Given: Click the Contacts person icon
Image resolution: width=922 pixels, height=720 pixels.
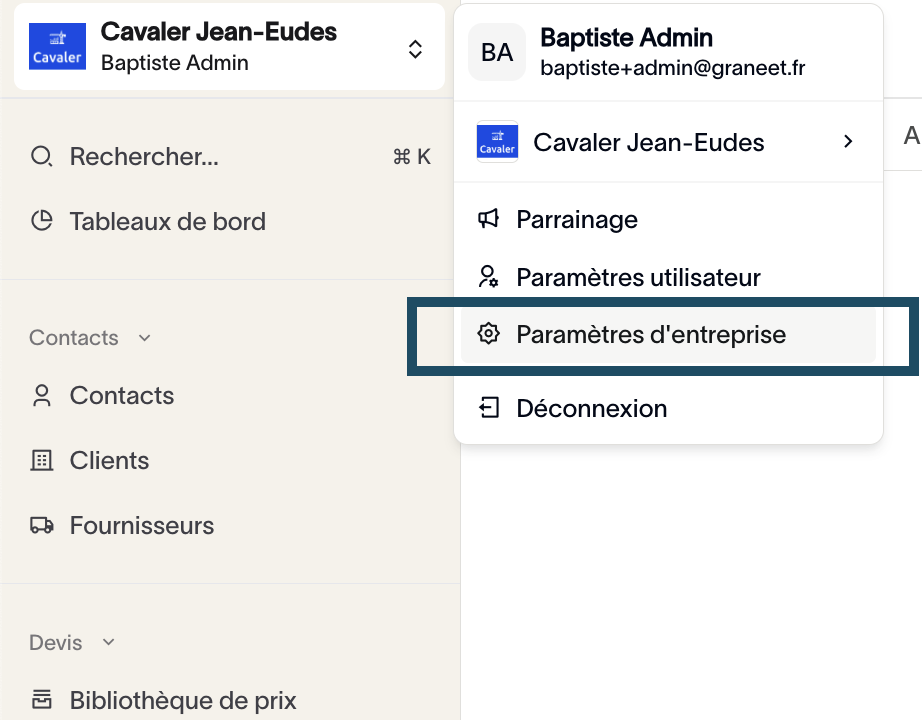Looking at the screenshot, I should pyautogui.click(x=41, y=396).
